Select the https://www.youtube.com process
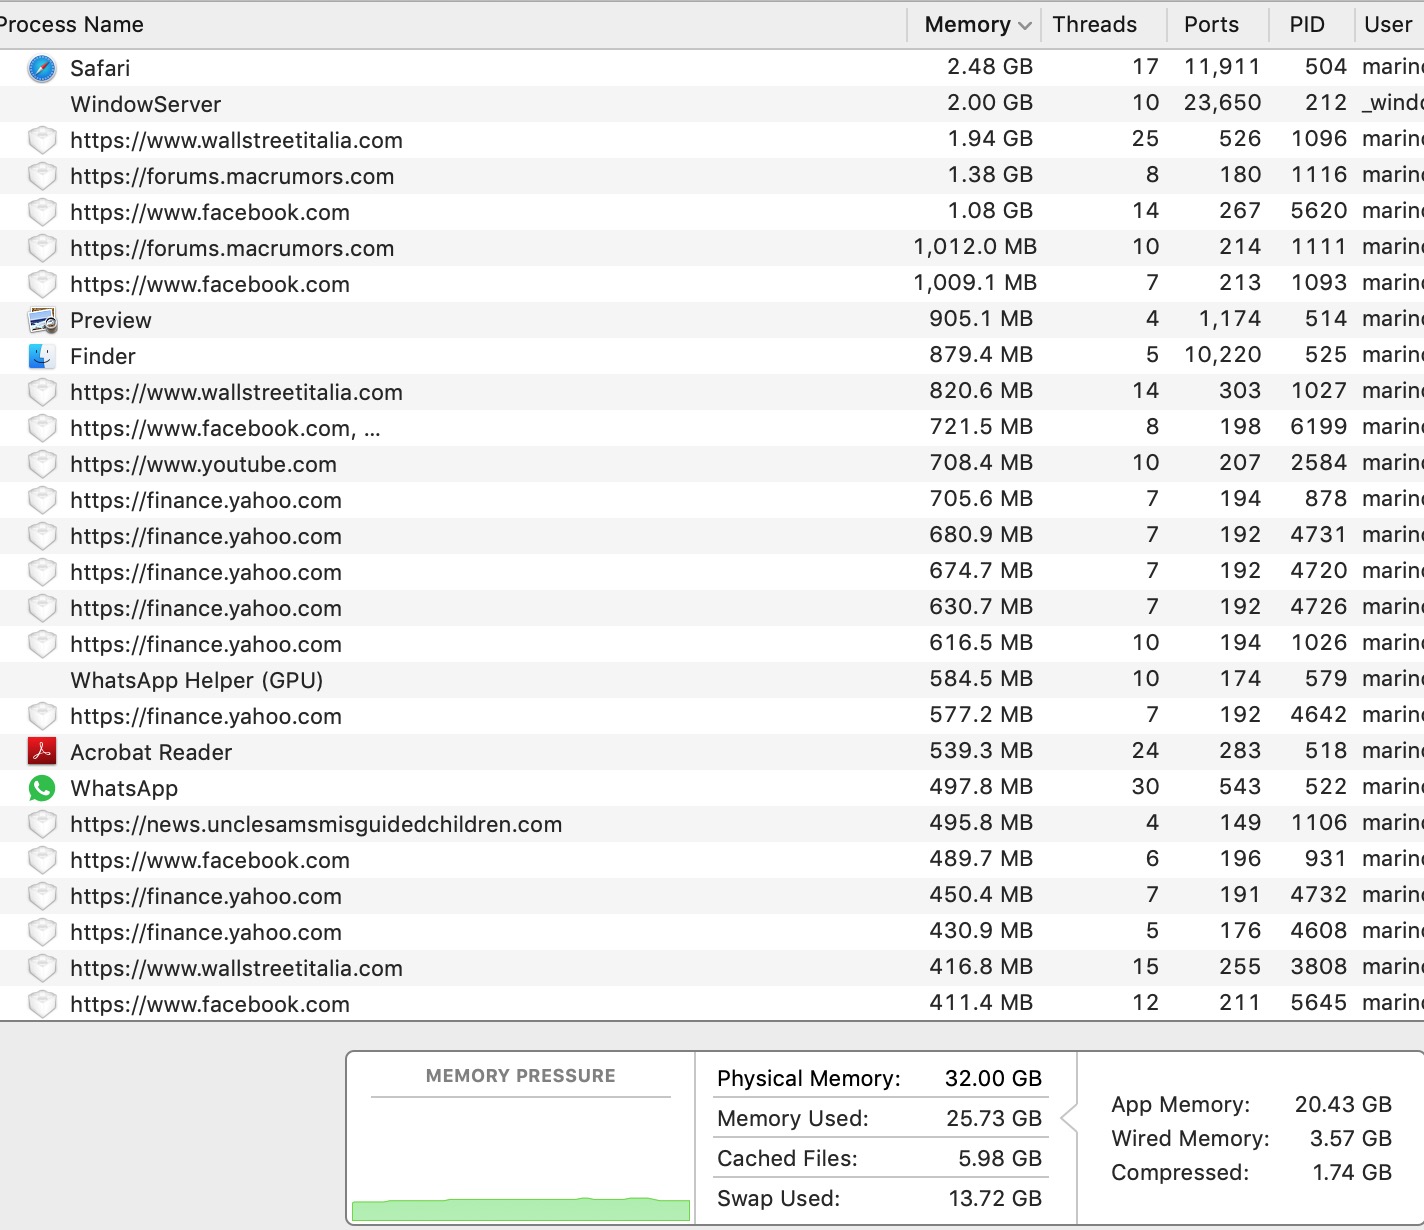Viewport: 1424px width, 1230px height. pyautogui.click(x=203, y=464)
